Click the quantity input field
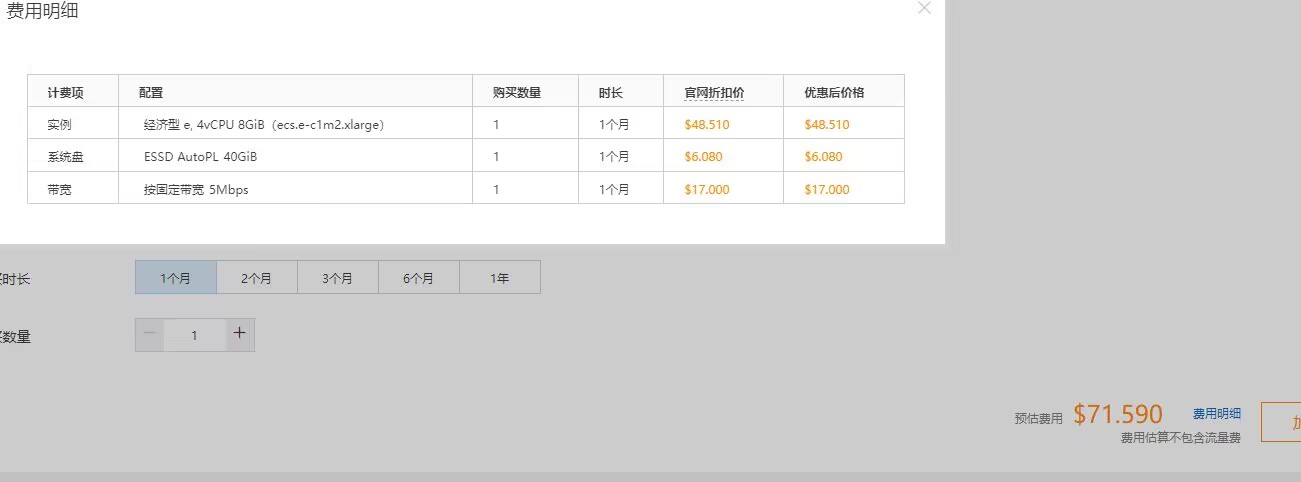1301x482 pixels. point(195,335)
